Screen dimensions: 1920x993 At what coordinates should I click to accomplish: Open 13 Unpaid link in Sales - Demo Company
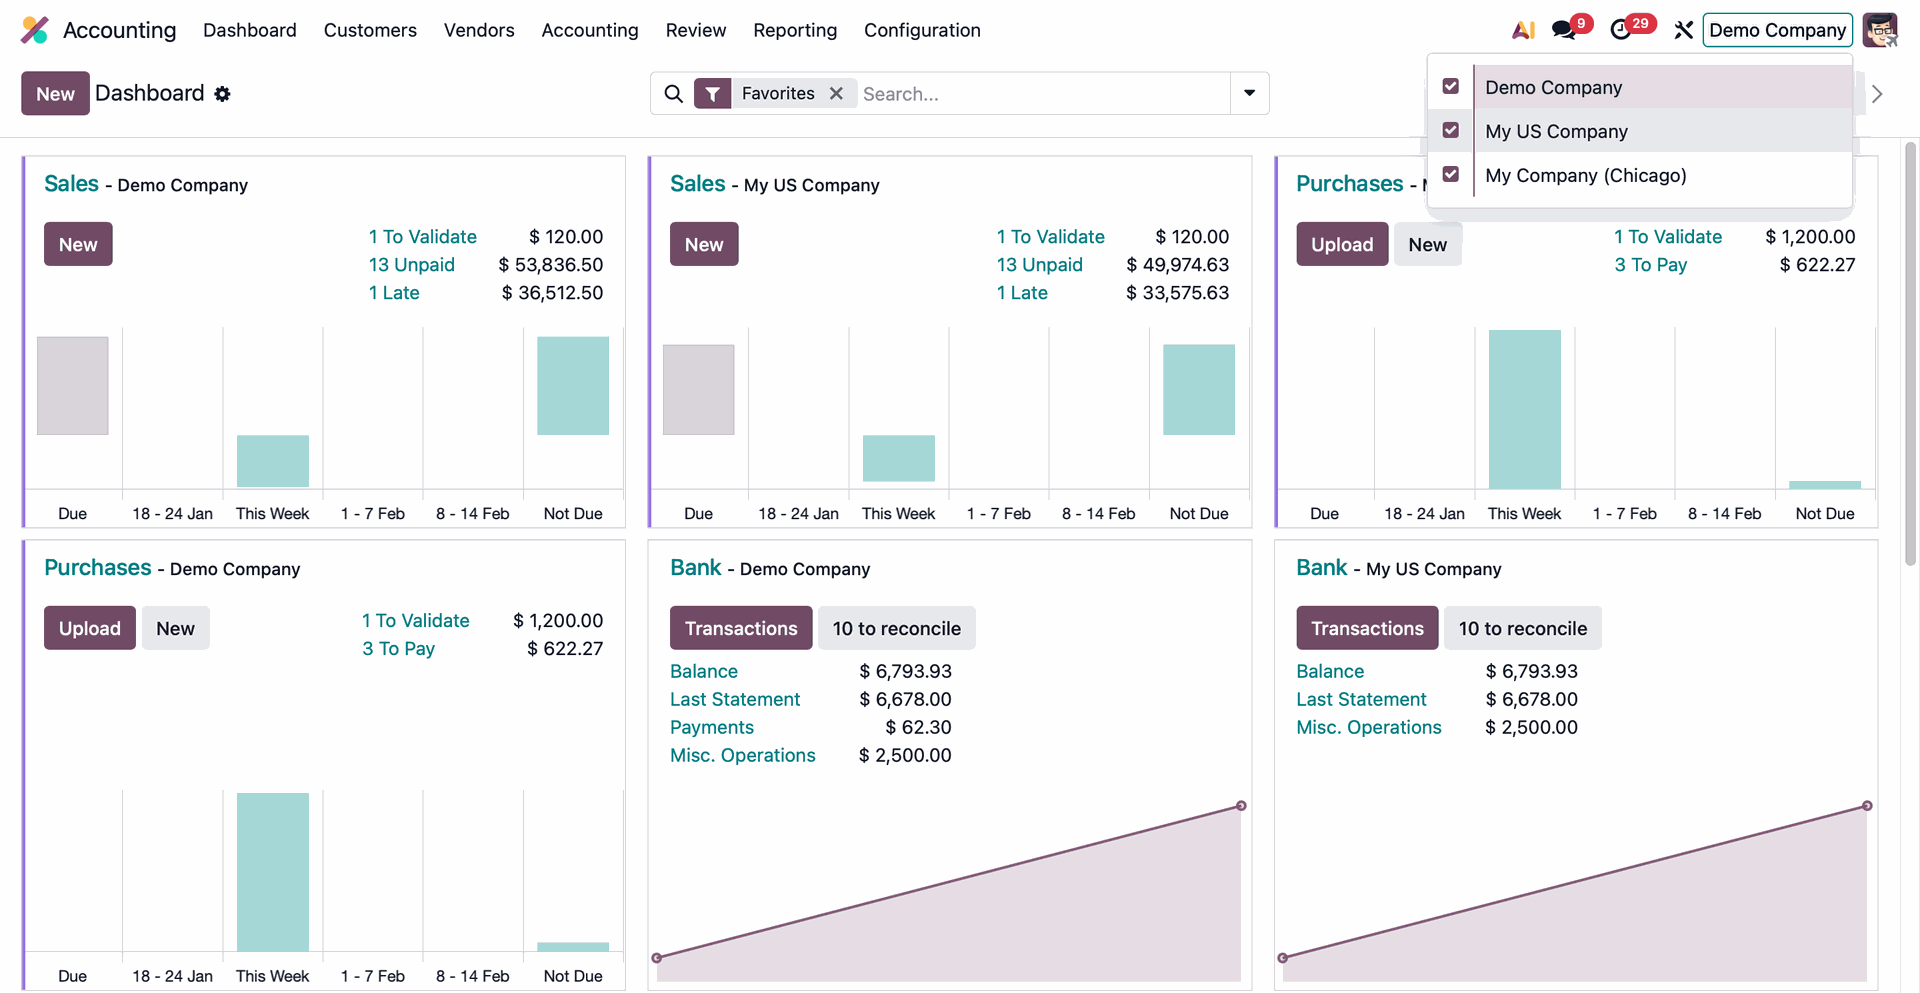point(412,265)
